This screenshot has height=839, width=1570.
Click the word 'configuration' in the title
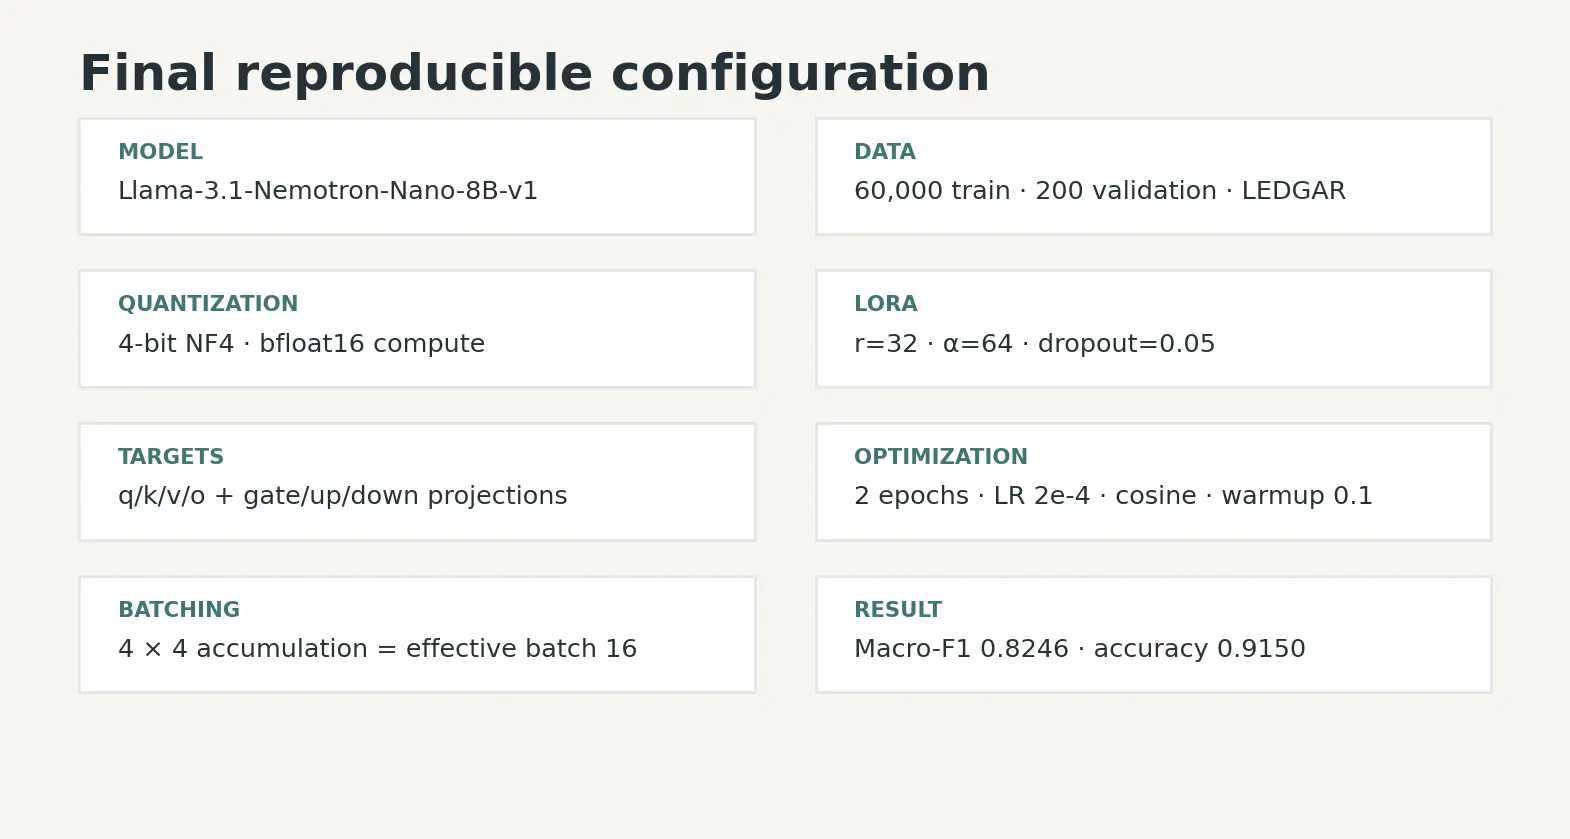tap(800, 76)
